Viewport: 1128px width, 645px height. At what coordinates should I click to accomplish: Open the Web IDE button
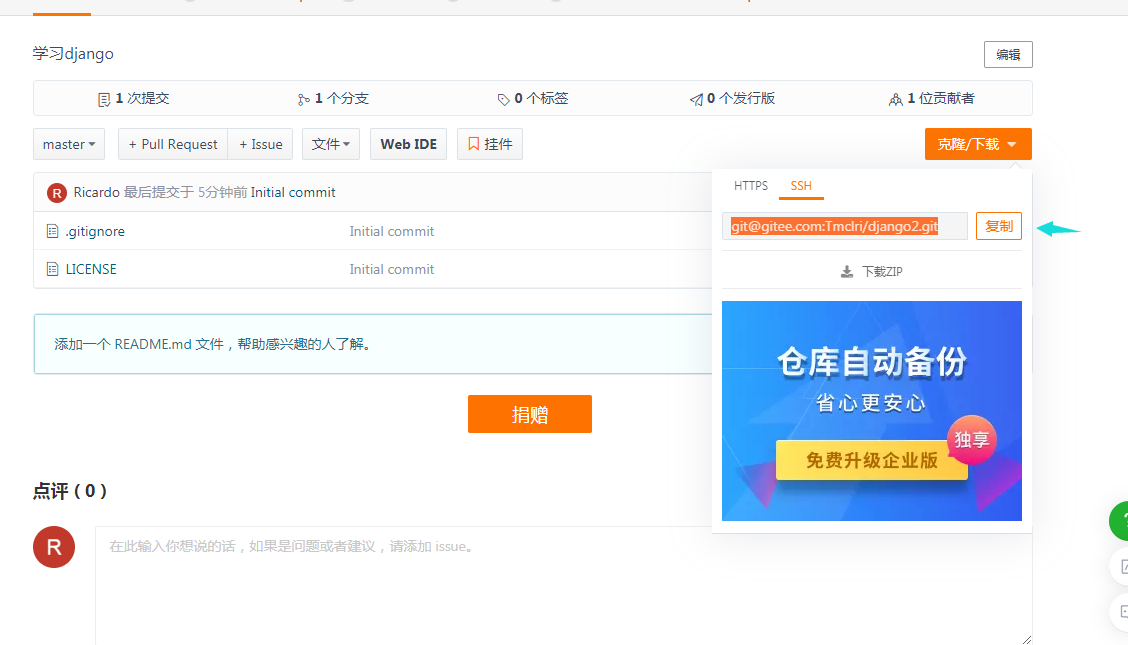click(x=409, y=144)
